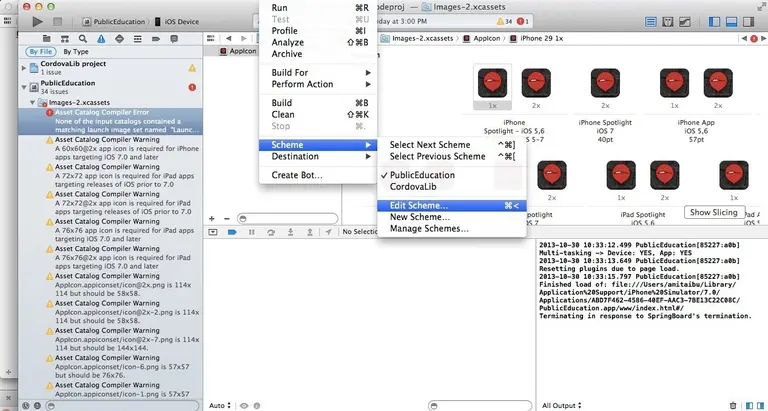Select the iPhone Spotlight iOS 7 2x icon
The width and height of the screenshot is (768, 411).
(x=605, y=83)
